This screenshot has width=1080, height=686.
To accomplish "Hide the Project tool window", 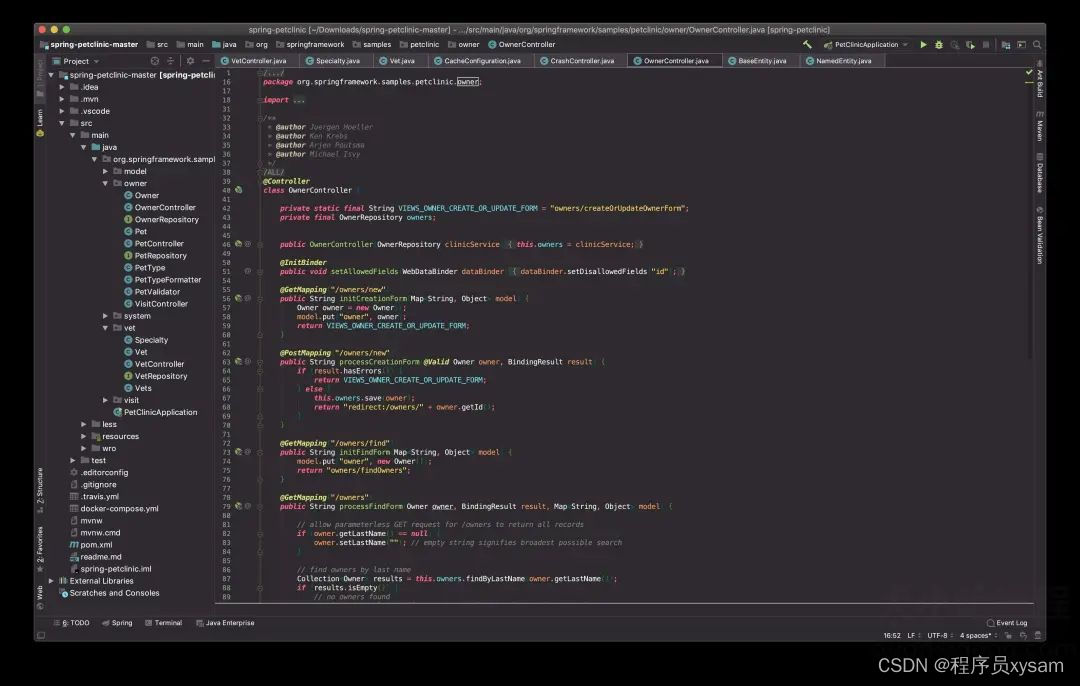I will (205, 61).
